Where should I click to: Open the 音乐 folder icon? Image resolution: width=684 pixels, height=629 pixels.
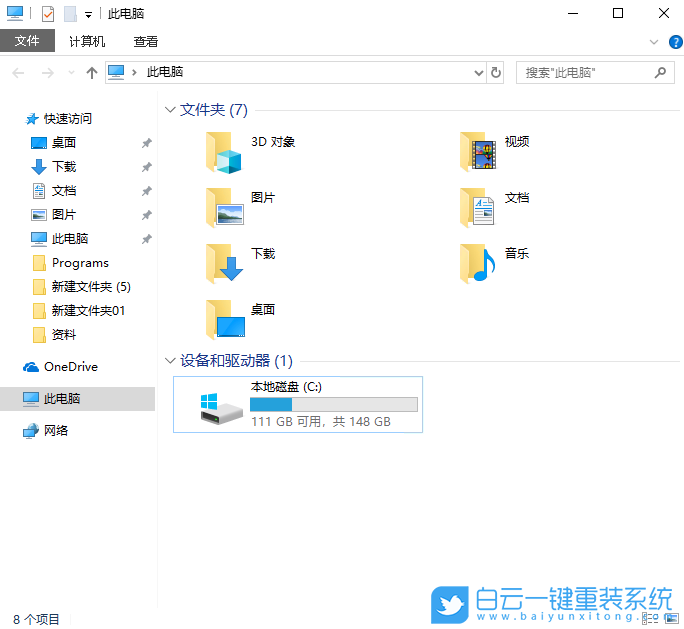(x=478, y=264)
